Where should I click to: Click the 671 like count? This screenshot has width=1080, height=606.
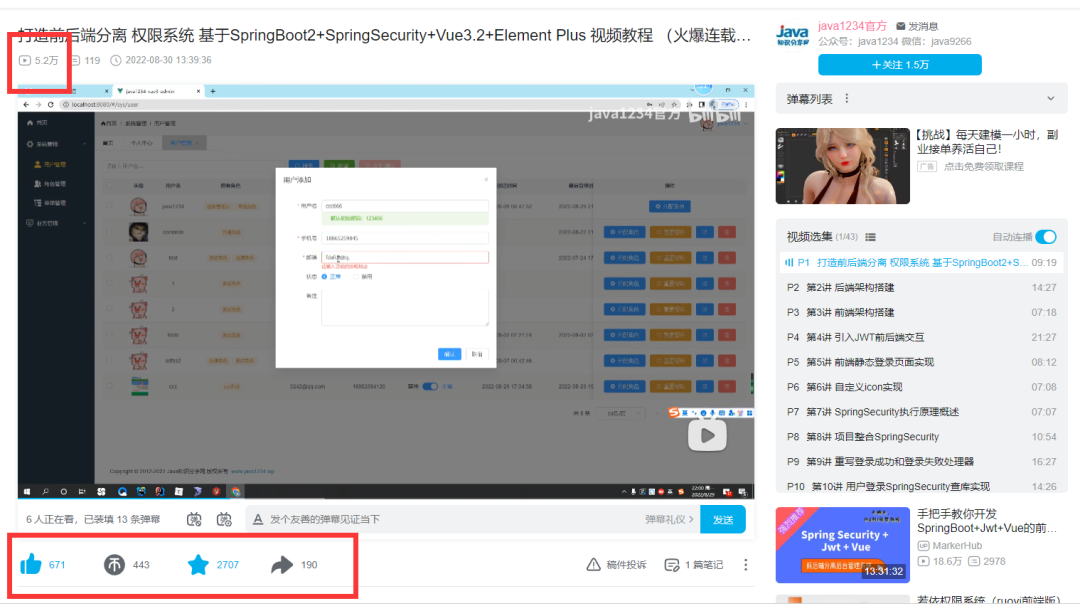click(x=57, y=565)
